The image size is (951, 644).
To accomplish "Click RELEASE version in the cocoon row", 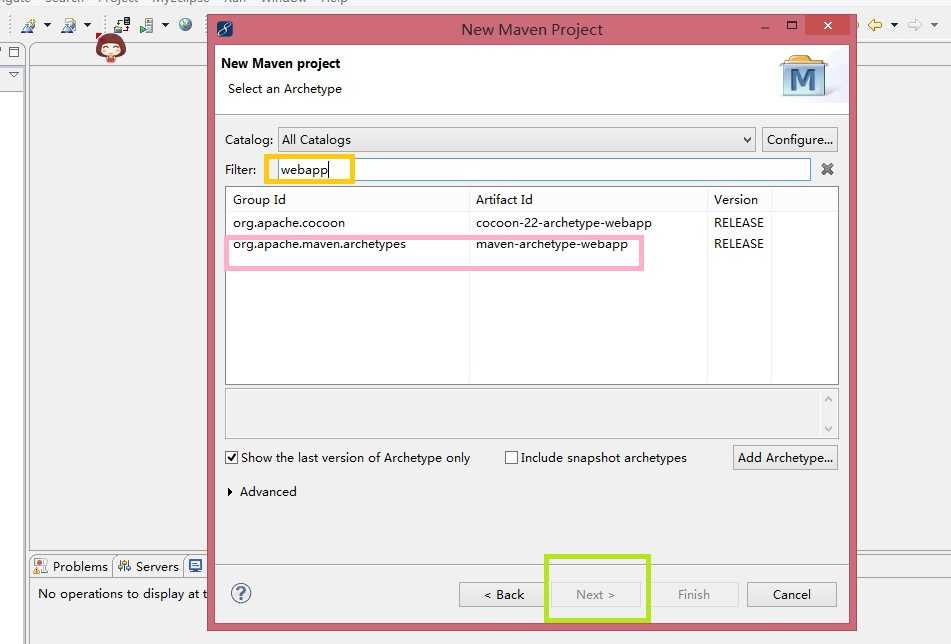I will click(738, 223).
